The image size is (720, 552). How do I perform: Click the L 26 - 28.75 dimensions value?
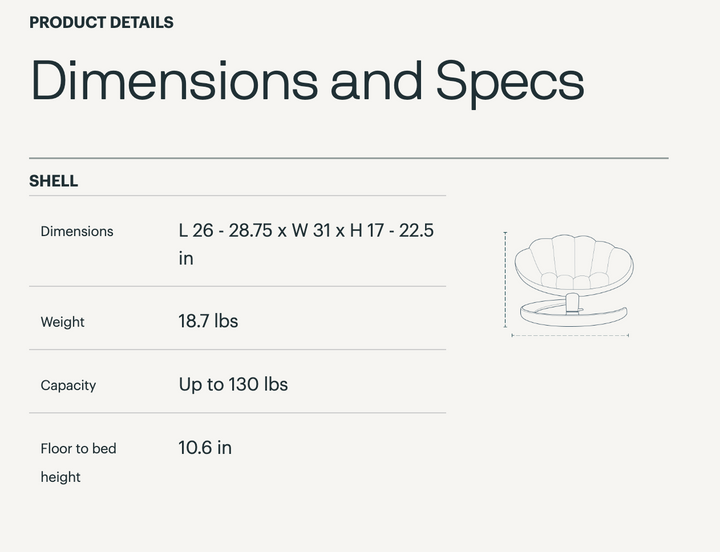[x=306, y=244]
